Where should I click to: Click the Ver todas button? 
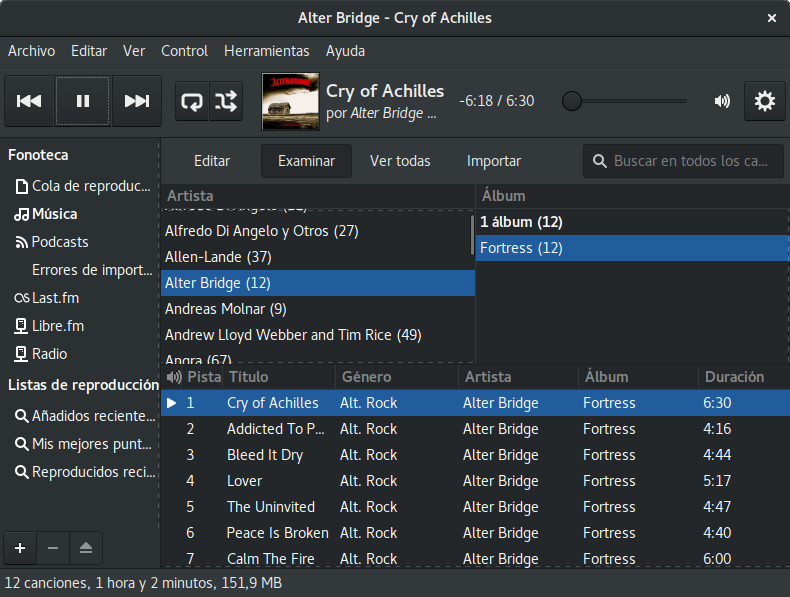coord(400,161)
